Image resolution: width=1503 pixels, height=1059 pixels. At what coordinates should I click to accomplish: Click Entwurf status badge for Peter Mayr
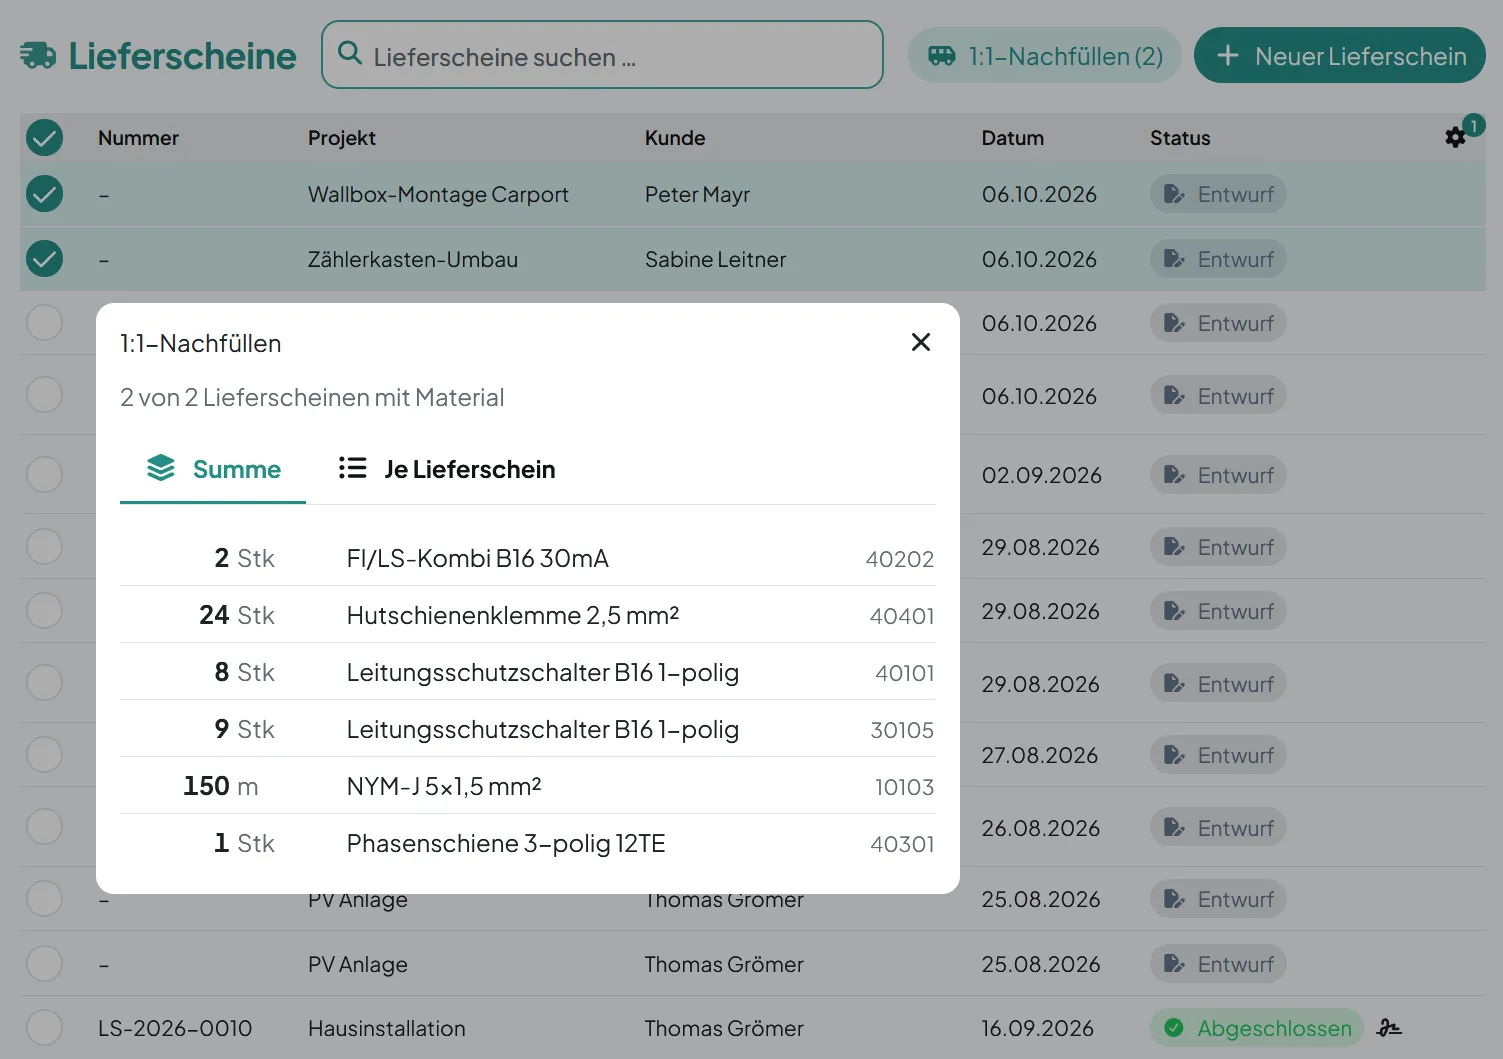(x=1218, y=194)
